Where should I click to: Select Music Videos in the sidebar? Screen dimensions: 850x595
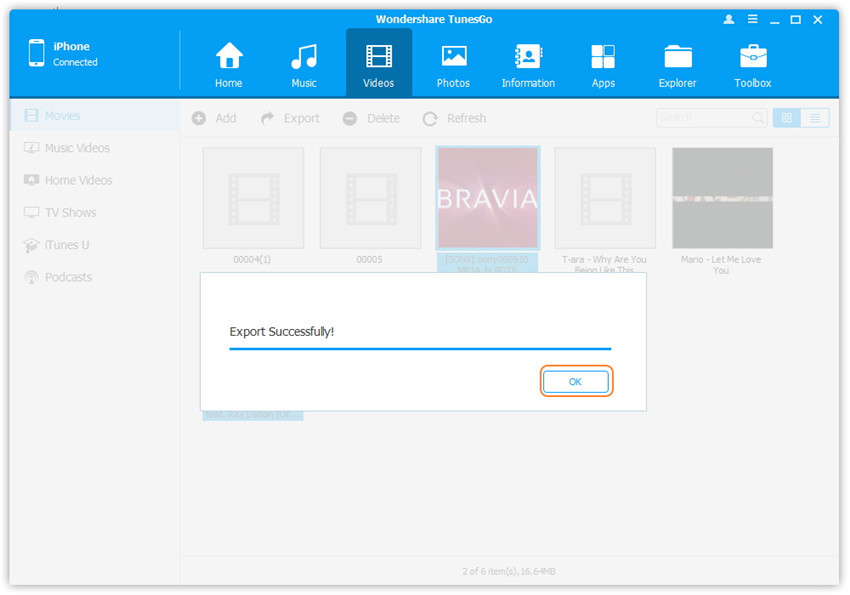(x=77, y=148)
